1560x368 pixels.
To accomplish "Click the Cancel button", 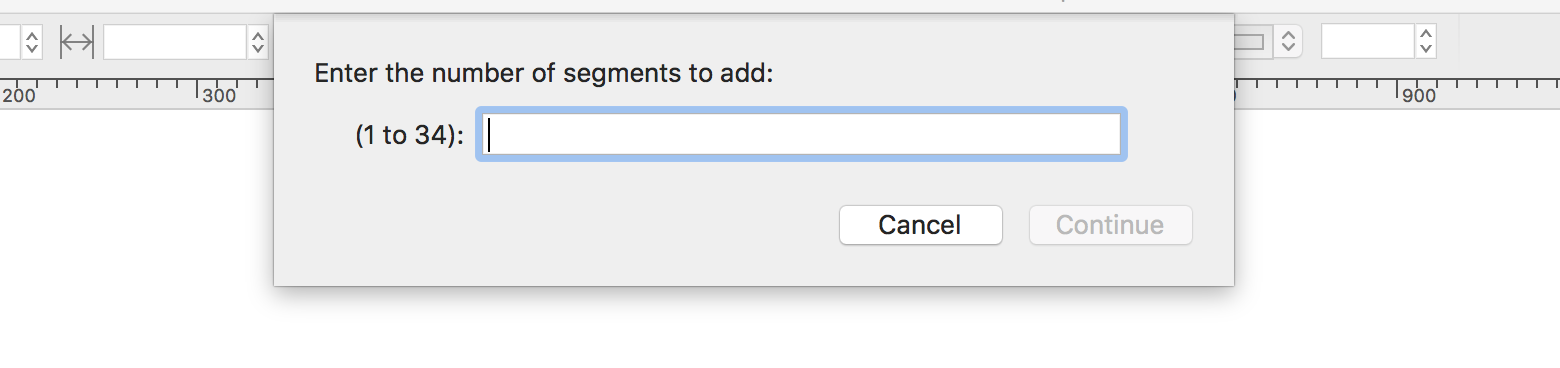I will 920,225.
